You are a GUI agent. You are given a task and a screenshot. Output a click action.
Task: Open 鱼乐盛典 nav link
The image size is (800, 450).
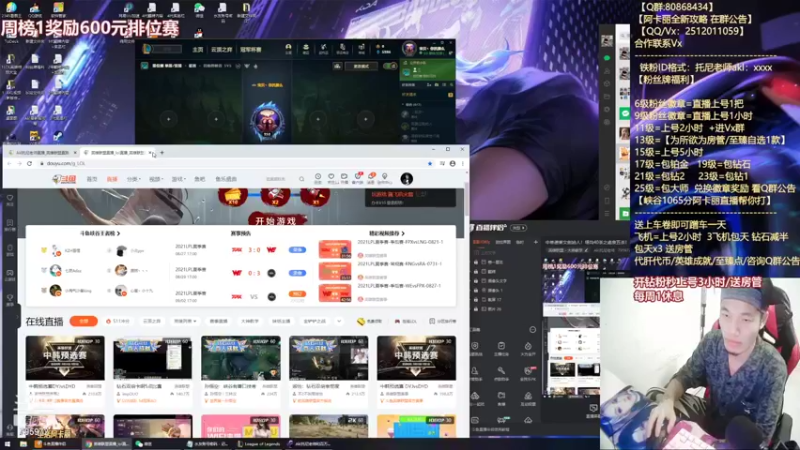coord(226,179)
